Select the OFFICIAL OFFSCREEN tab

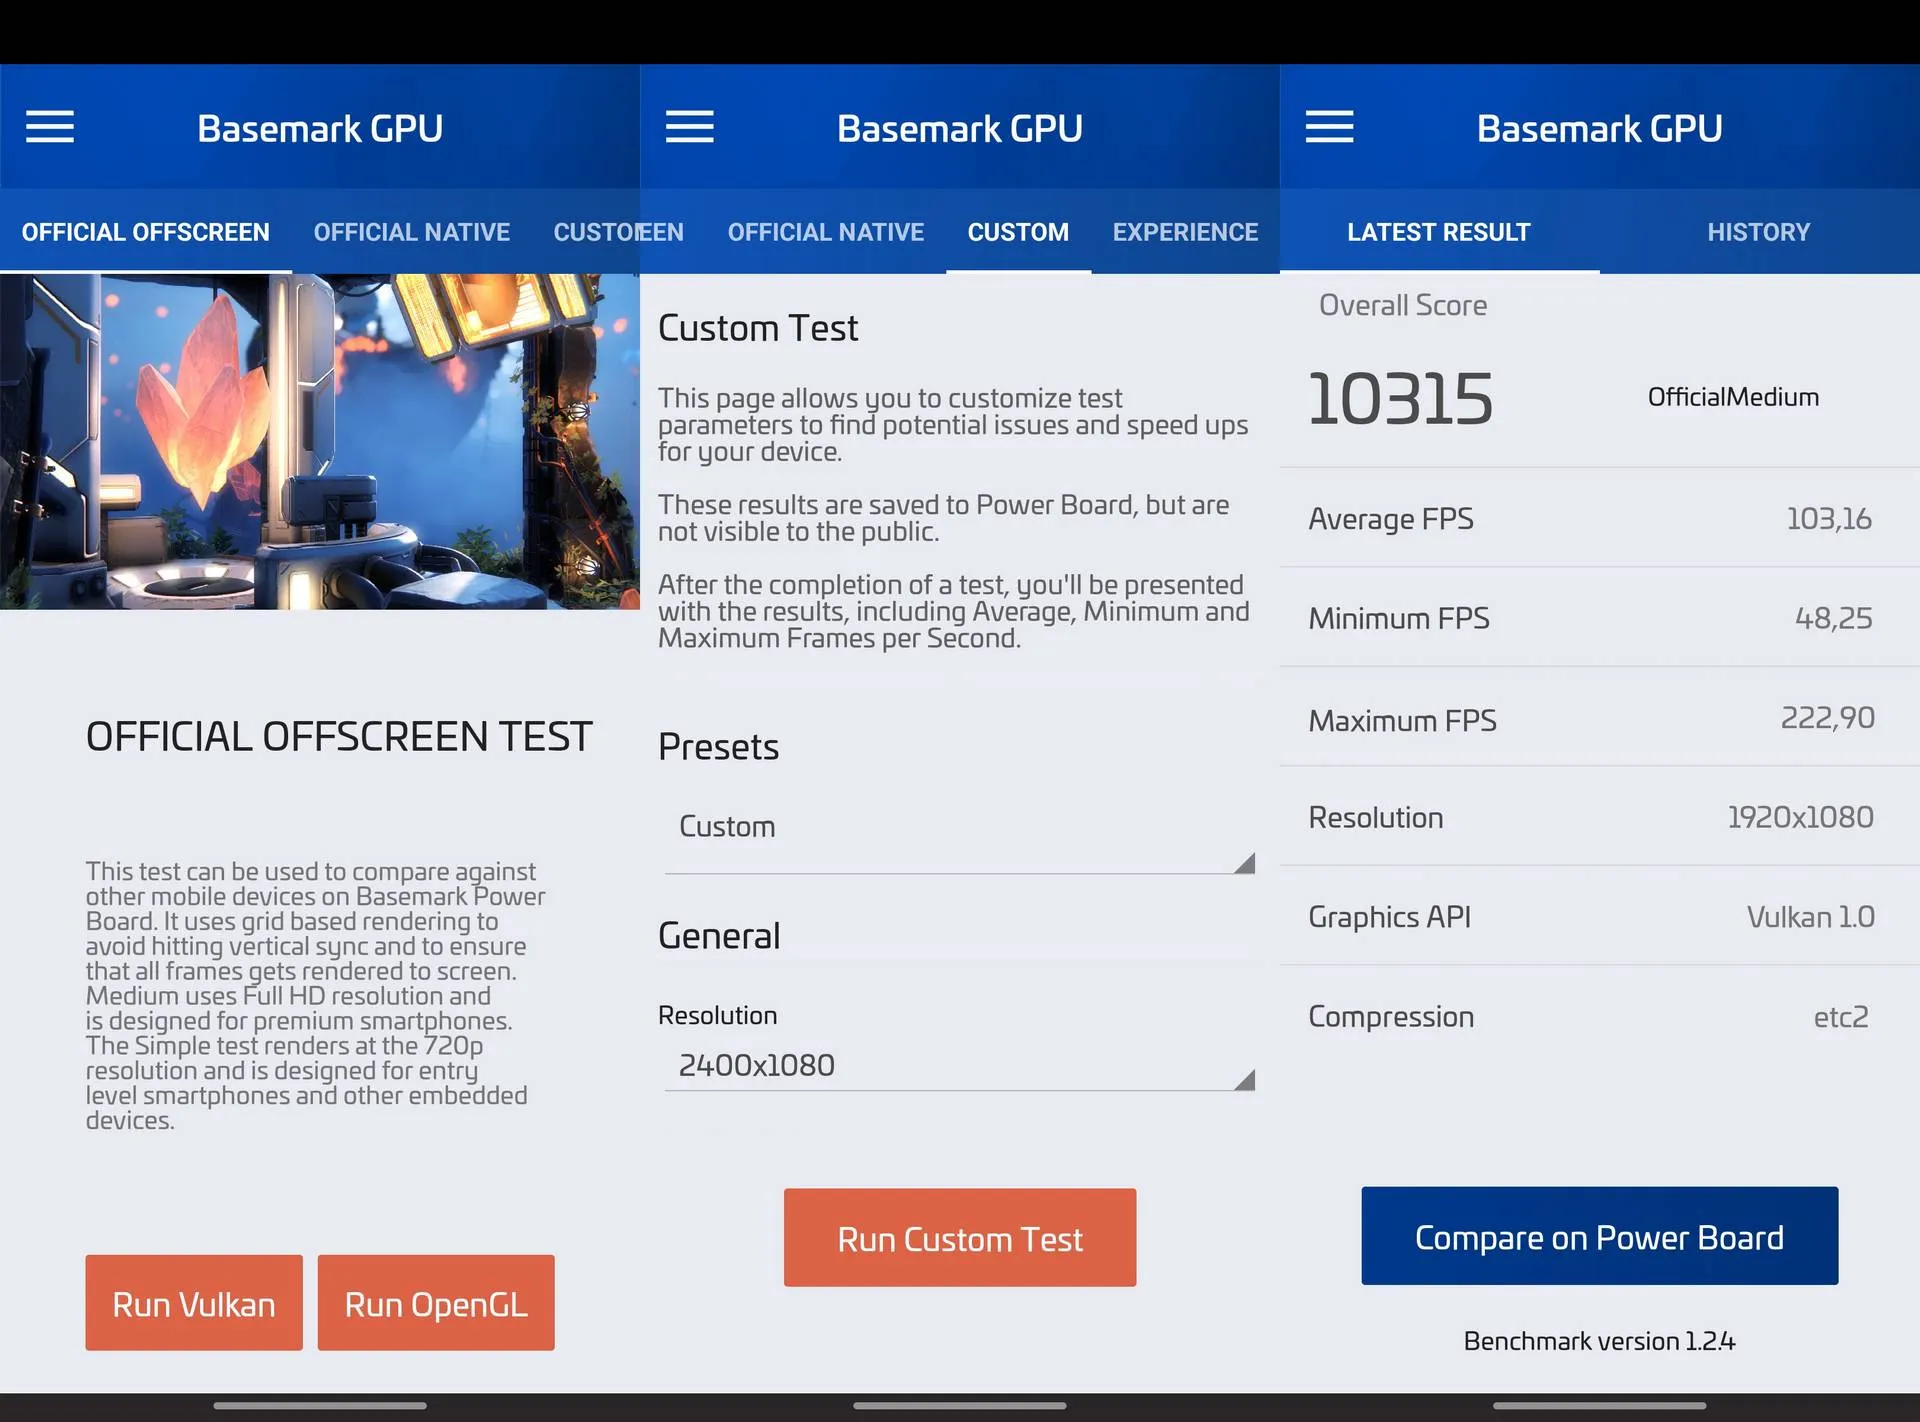pos(146,232)
